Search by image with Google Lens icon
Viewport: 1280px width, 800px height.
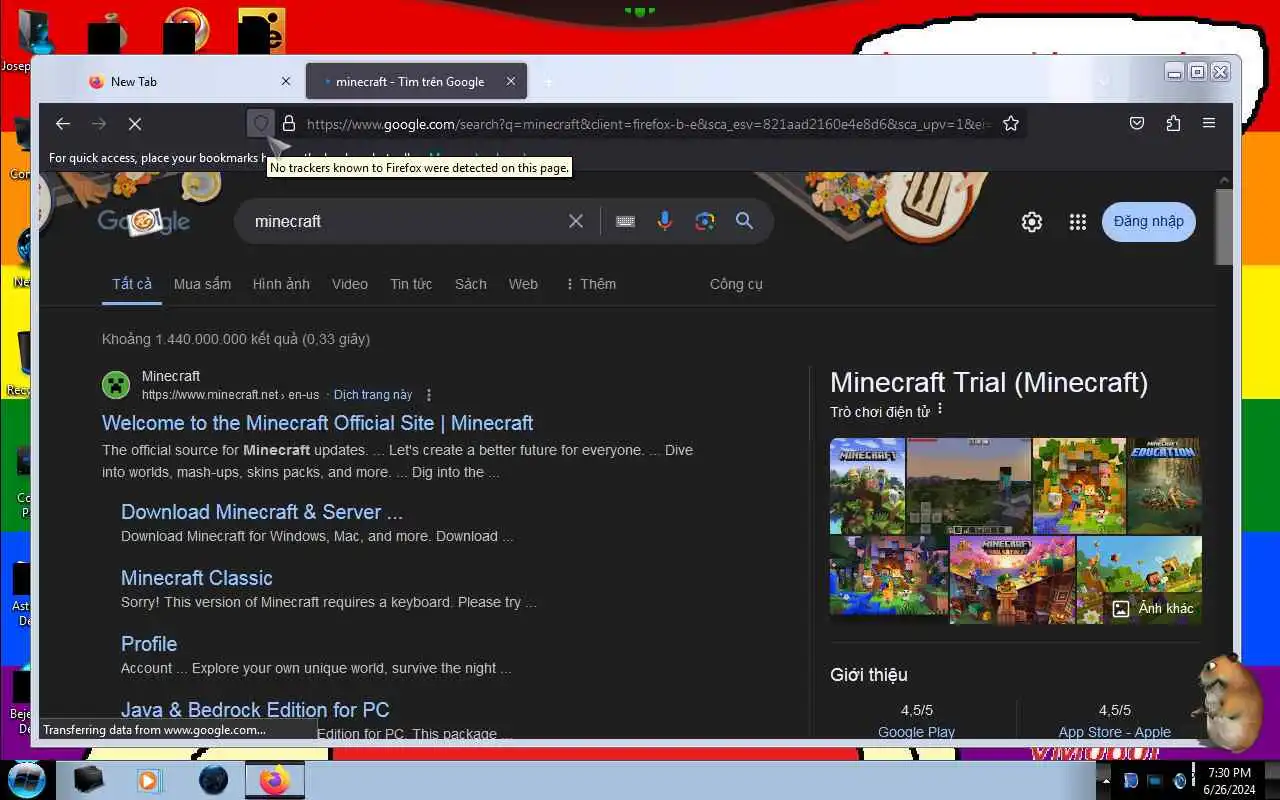(705, 221)
